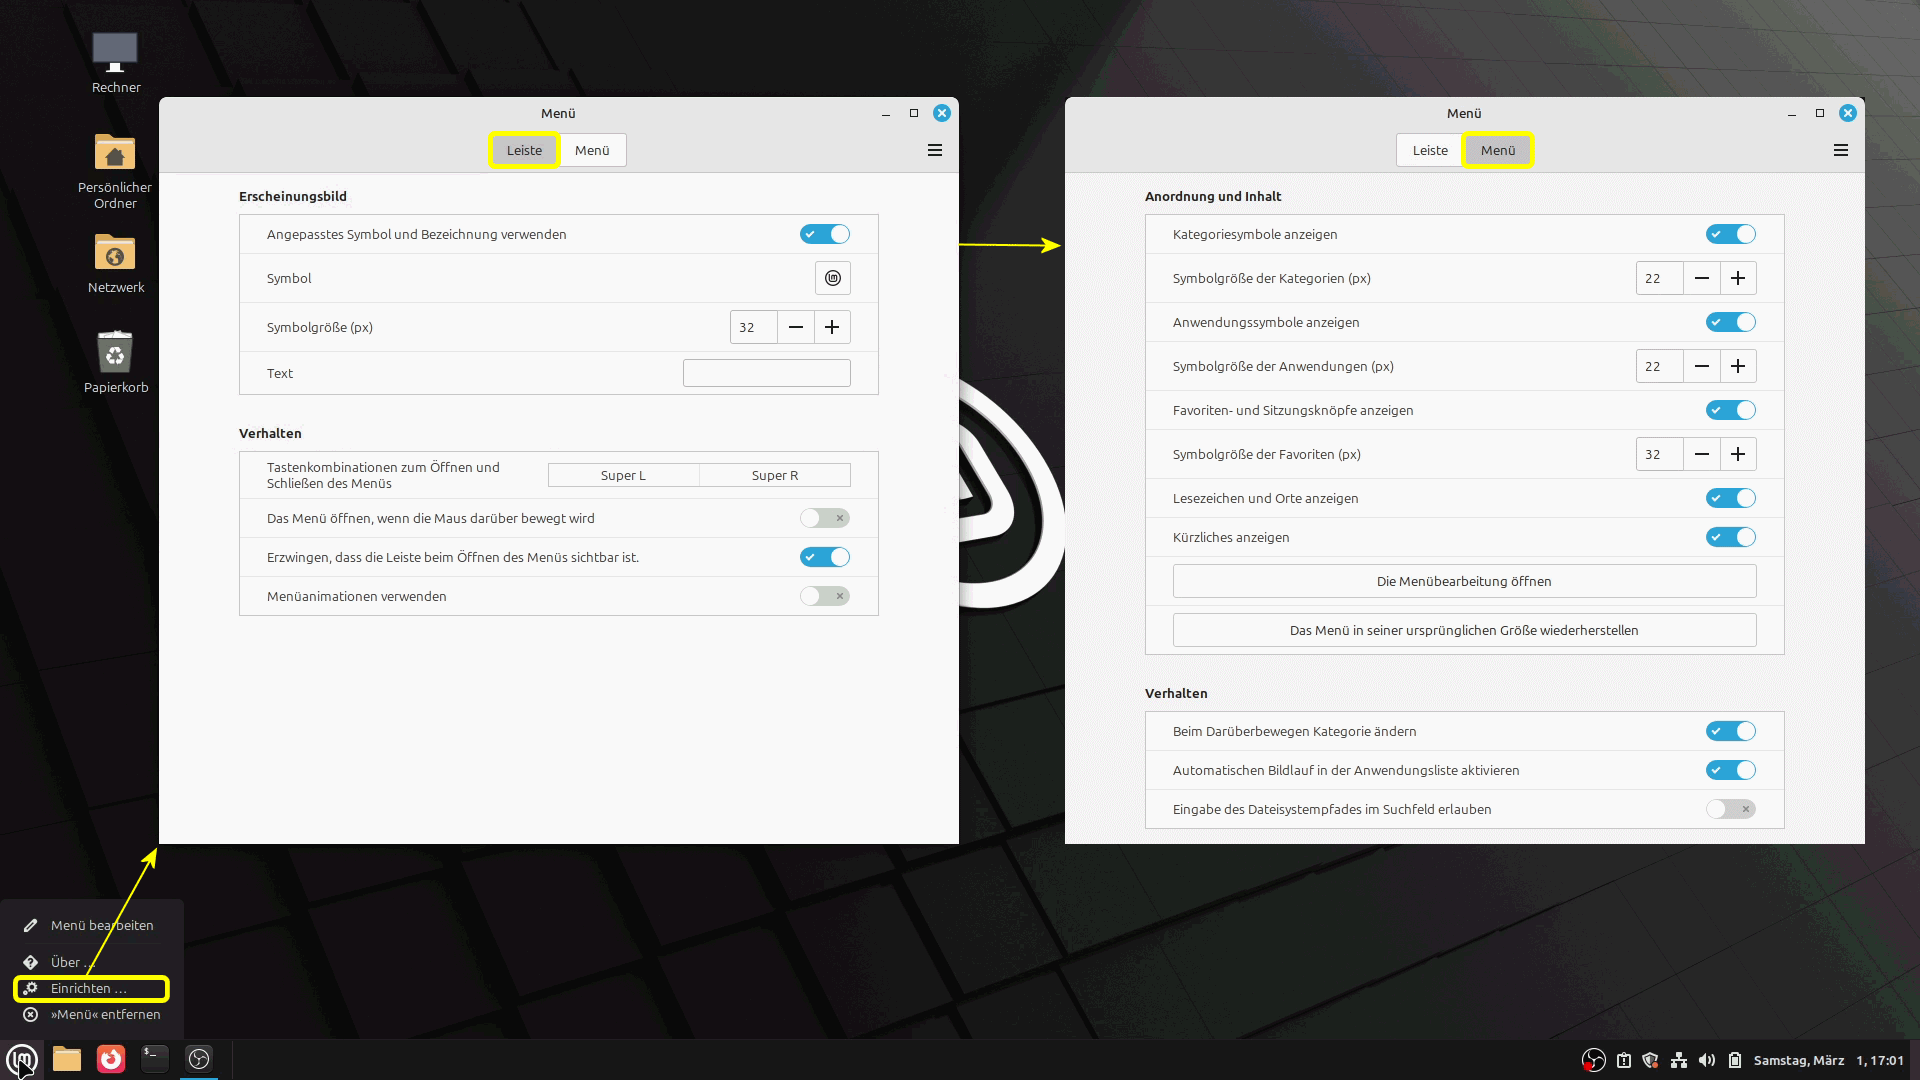Click the Super L shortcut button
The width and height of the screenshot is (1920, 1080).
pos(623,475)
